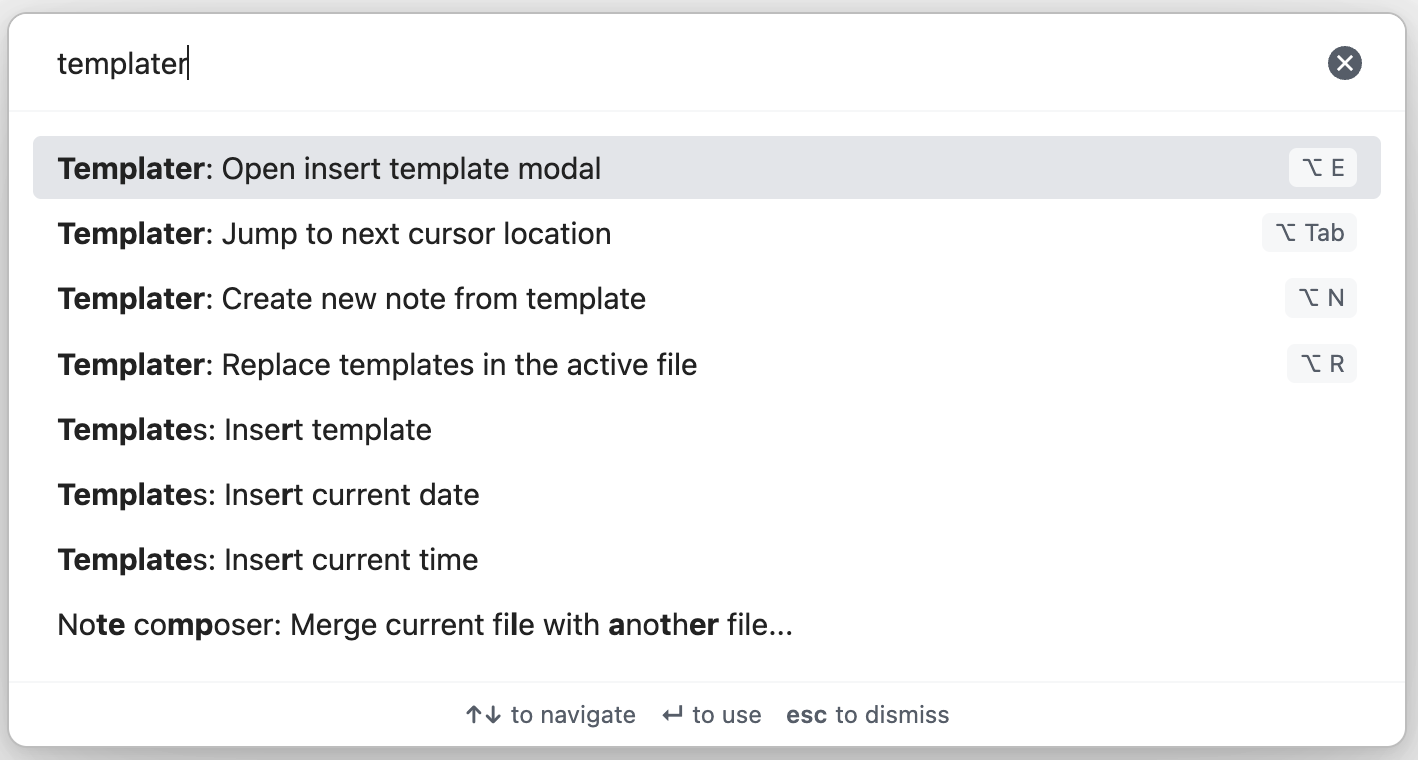This screenshot has height=760, width=1418.
Task: Click the return-key icon in footer
Action: [673, 715]
